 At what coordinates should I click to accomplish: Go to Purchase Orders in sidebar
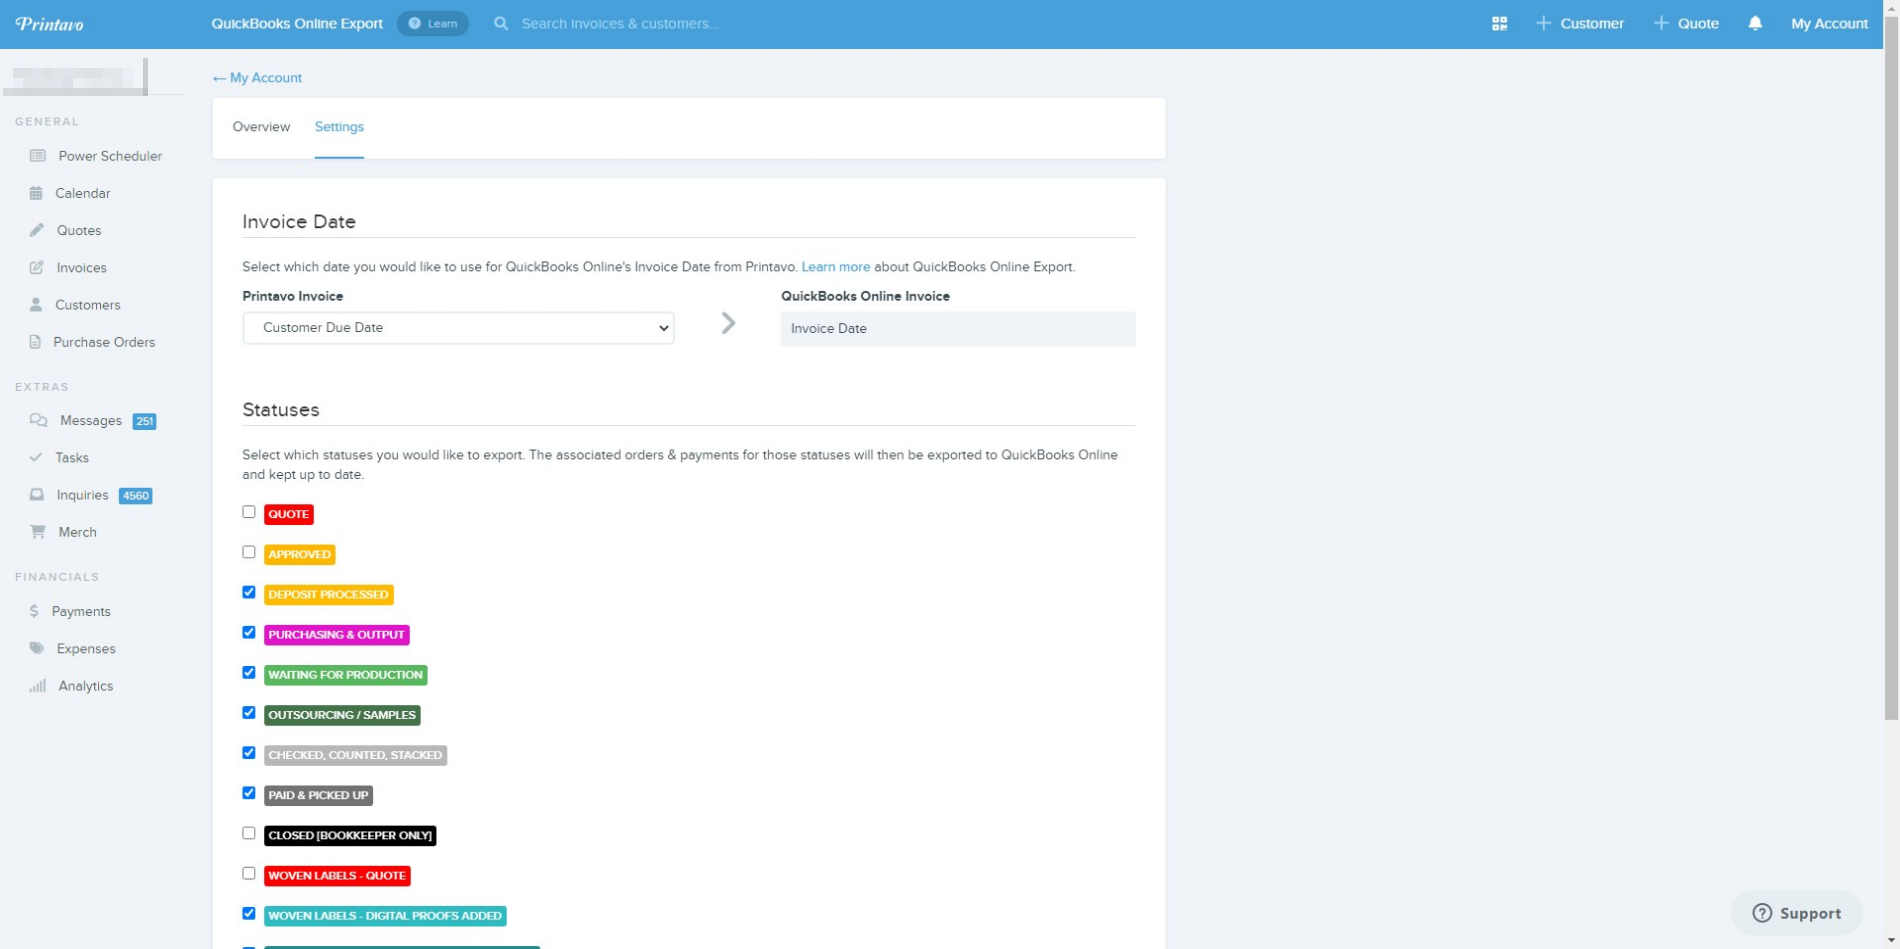[104, 342]
